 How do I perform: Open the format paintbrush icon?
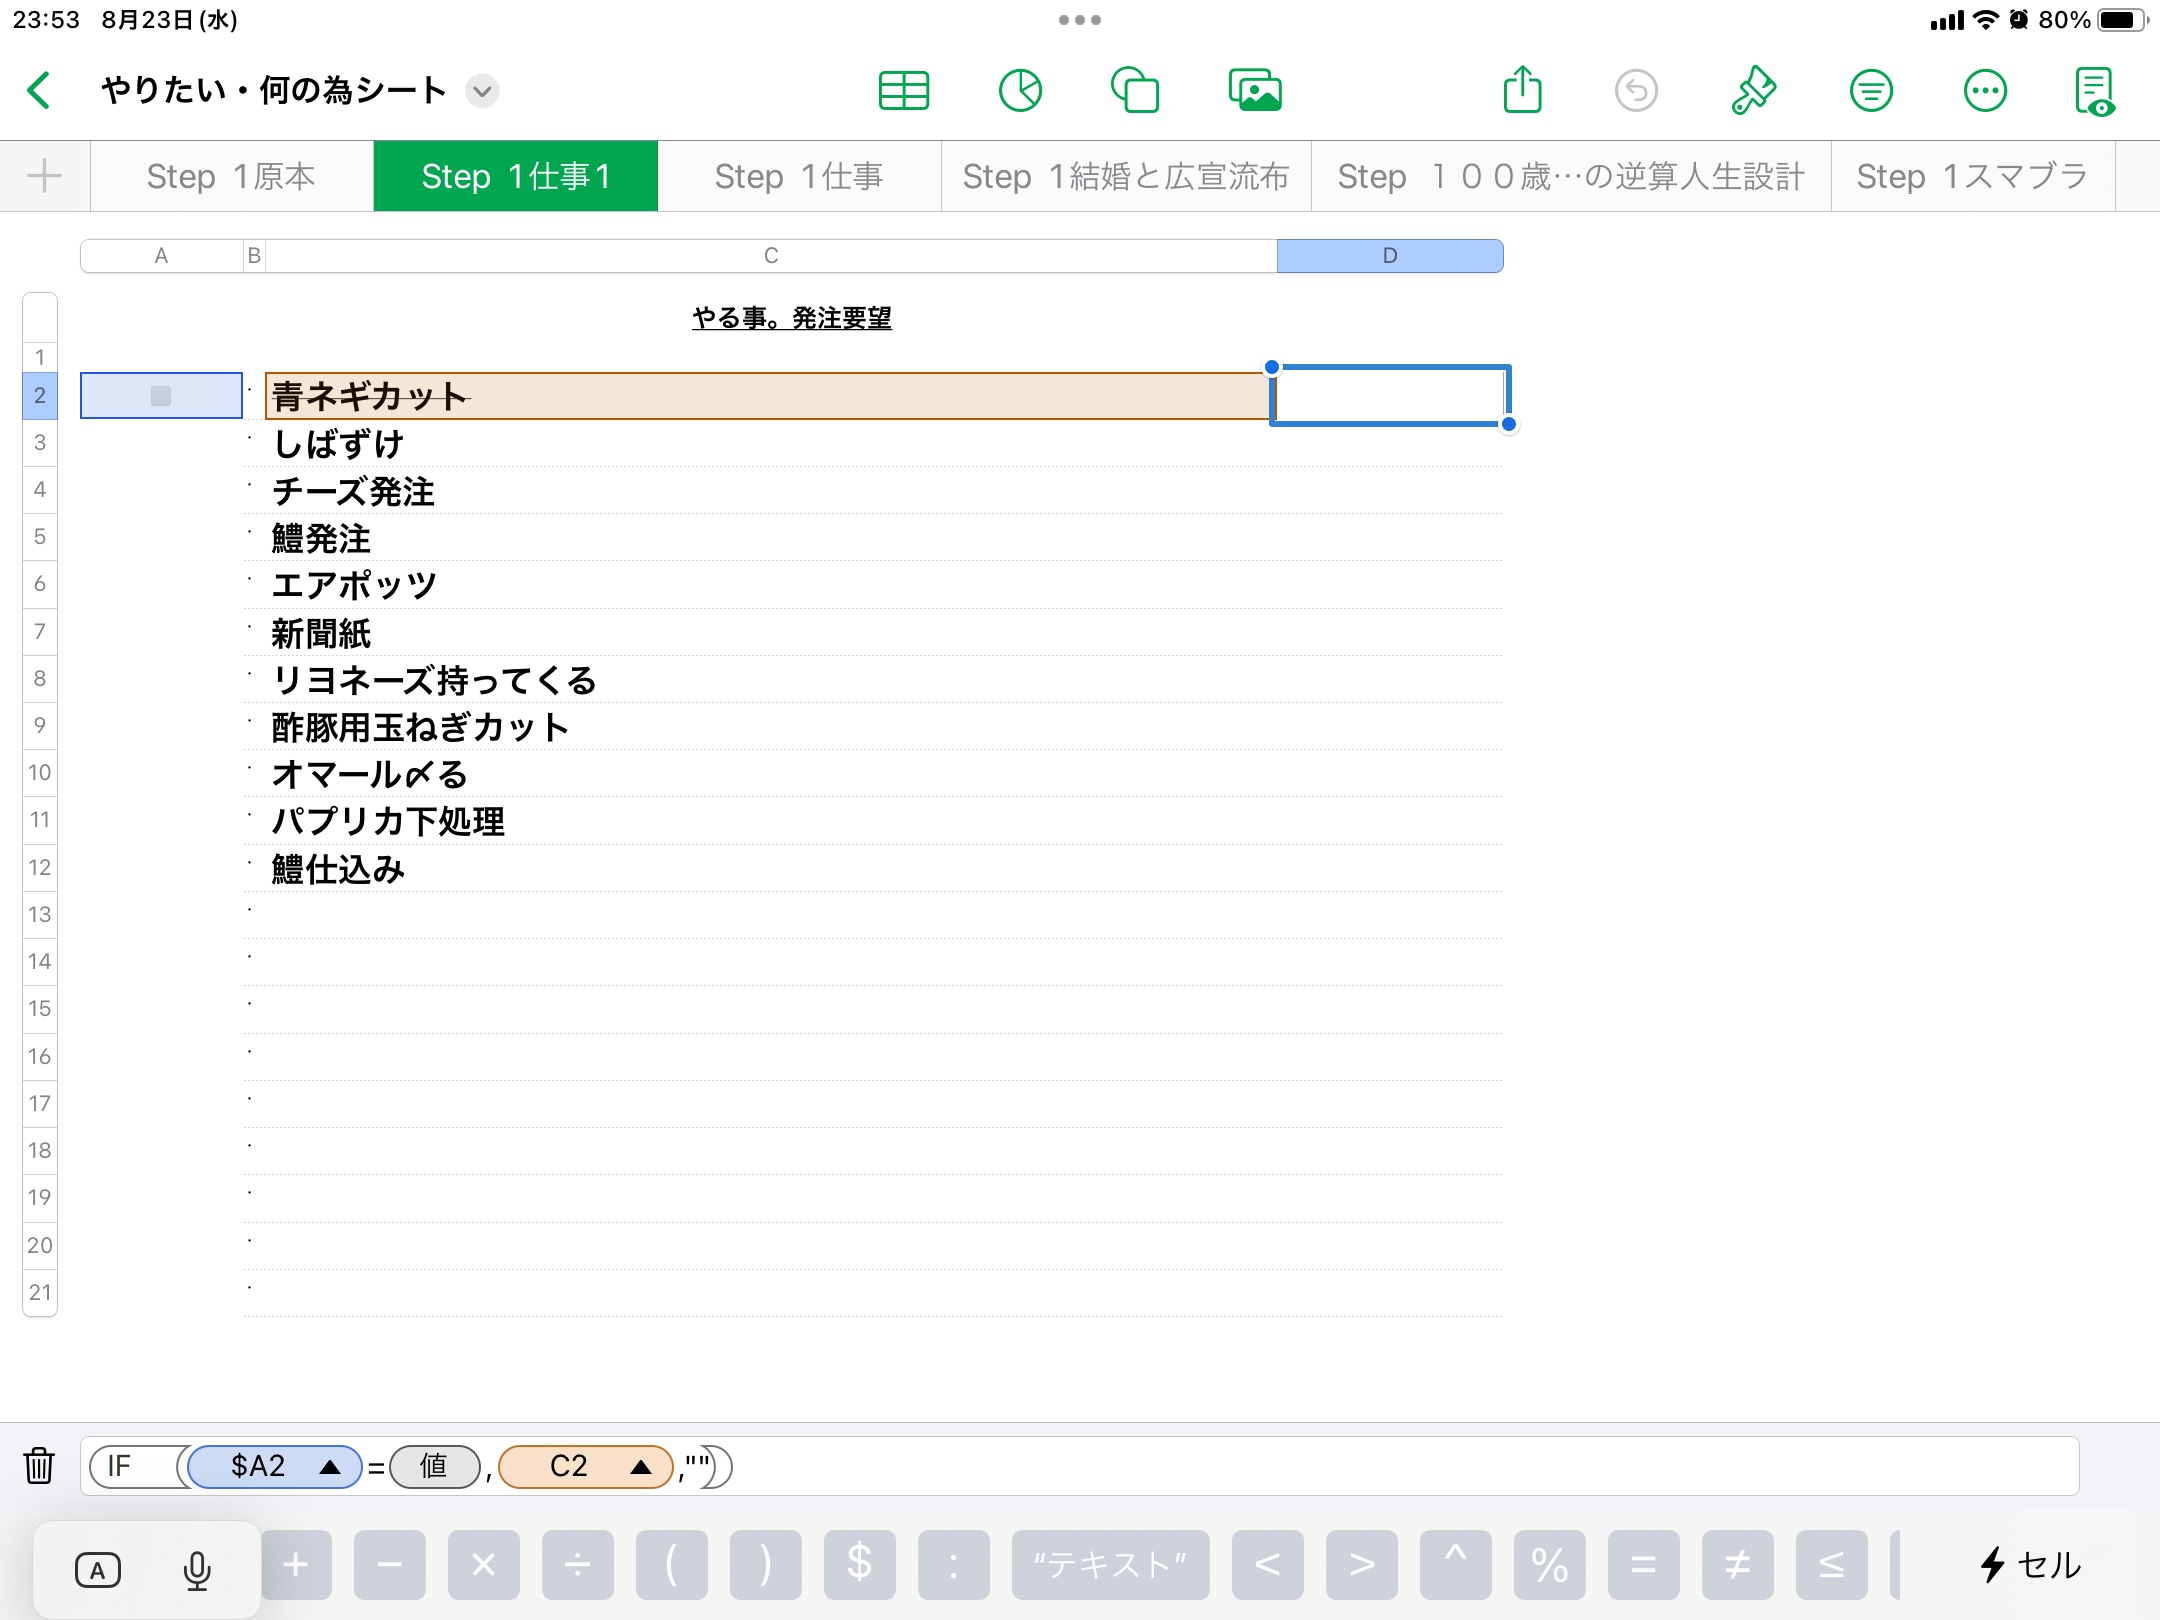[x=1753, y=91]
